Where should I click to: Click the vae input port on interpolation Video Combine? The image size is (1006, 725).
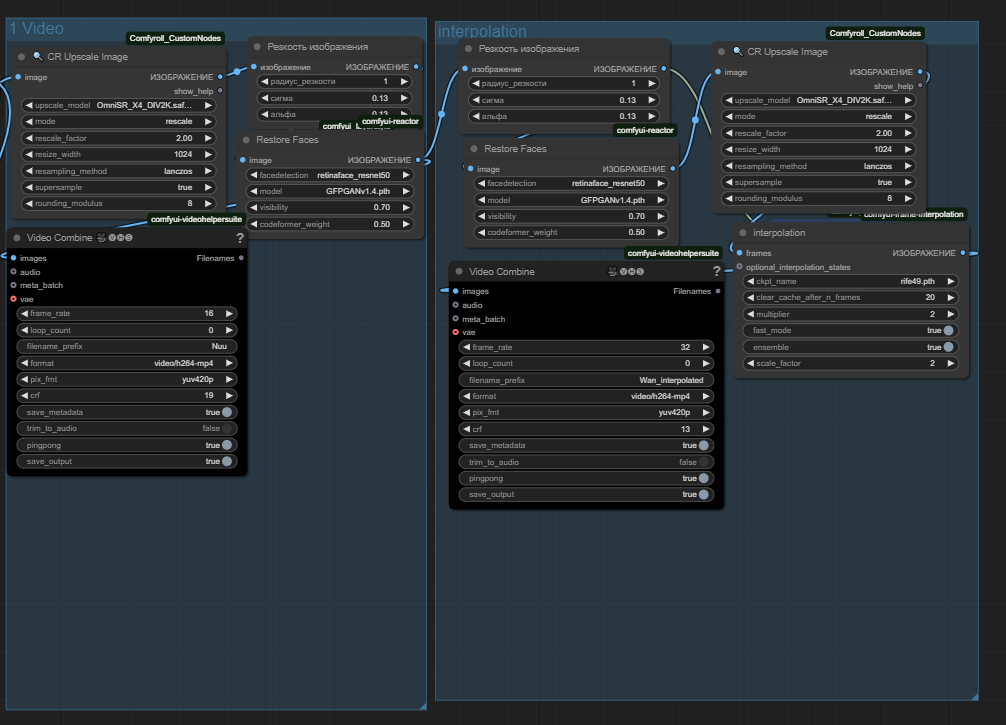456,332
